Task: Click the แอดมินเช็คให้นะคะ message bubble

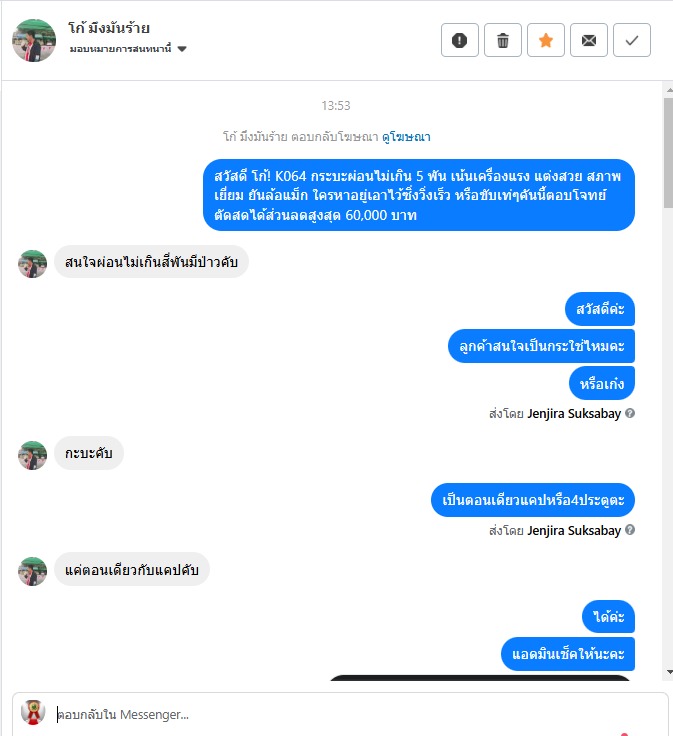Action: click(568, 654)
